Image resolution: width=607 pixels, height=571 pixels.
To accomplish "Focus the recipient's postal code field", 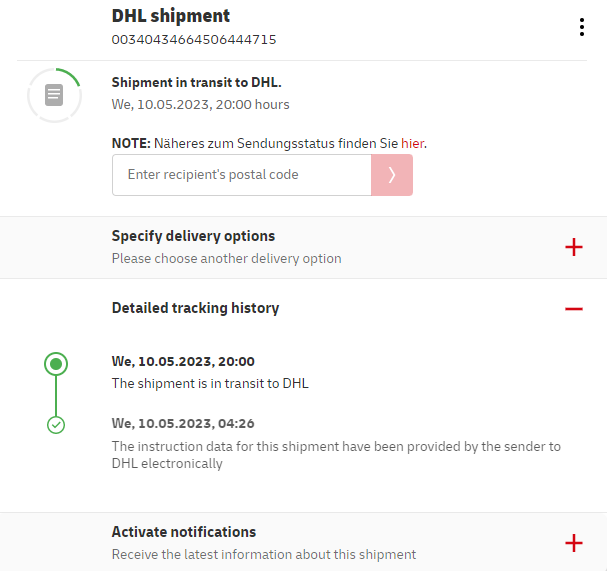I will pos(241,175).
